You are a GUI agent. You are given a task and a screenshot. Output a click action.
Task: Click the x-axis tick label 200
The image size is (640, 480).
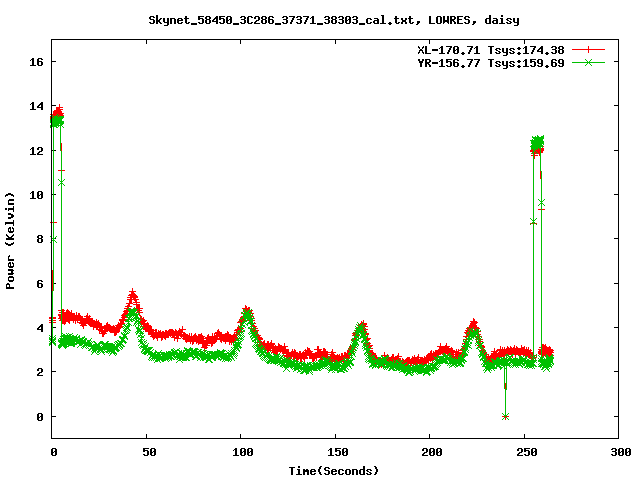tap(432, 452)
